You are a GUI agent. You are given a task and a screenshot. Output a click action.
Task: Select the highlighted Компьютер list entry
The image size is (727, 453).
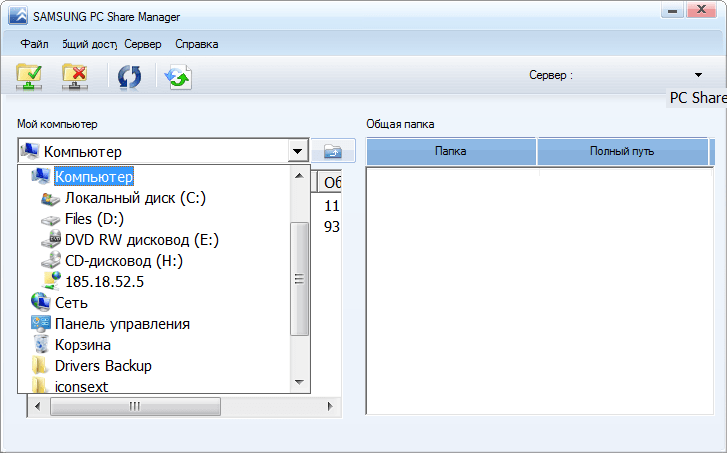94,176
